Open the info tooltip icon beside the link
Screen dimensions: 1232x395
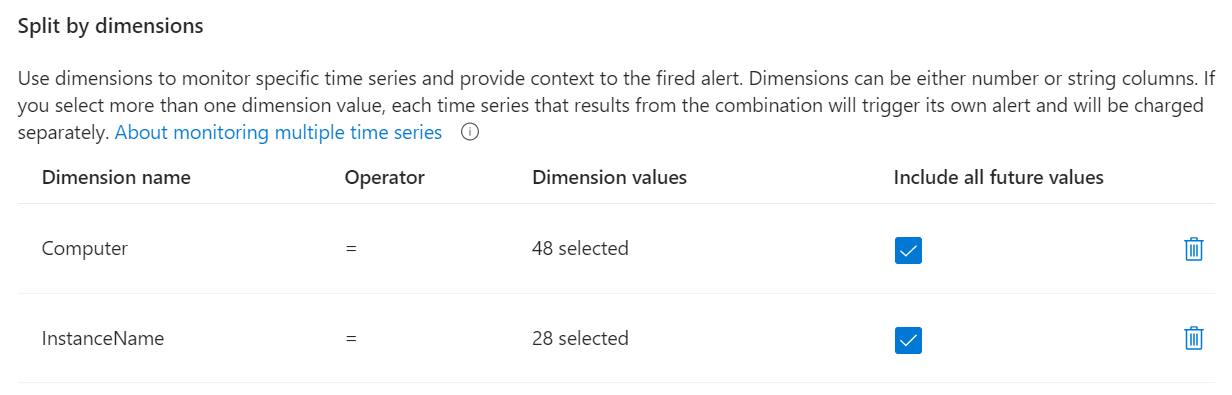point(470,133)
